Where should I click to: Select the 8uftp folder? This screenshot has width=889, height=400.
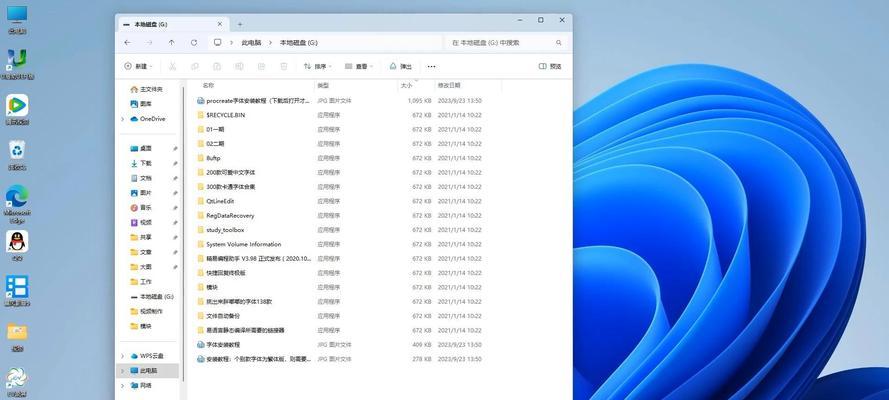coord(208,158)
